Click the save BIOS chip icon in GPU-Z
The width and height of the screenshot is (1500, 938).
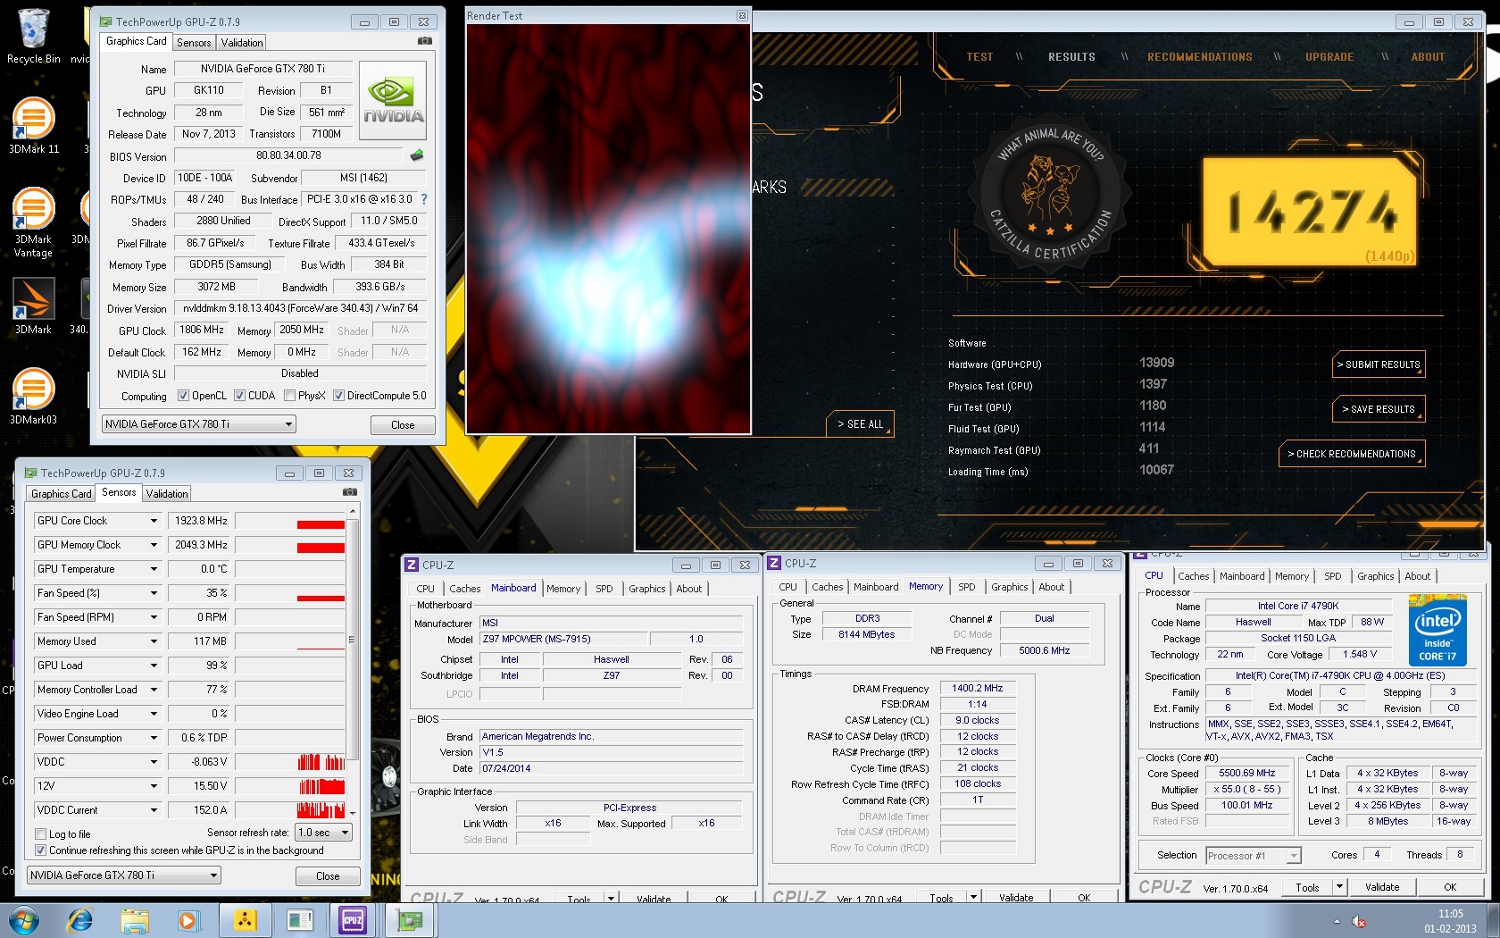point(417,155)
